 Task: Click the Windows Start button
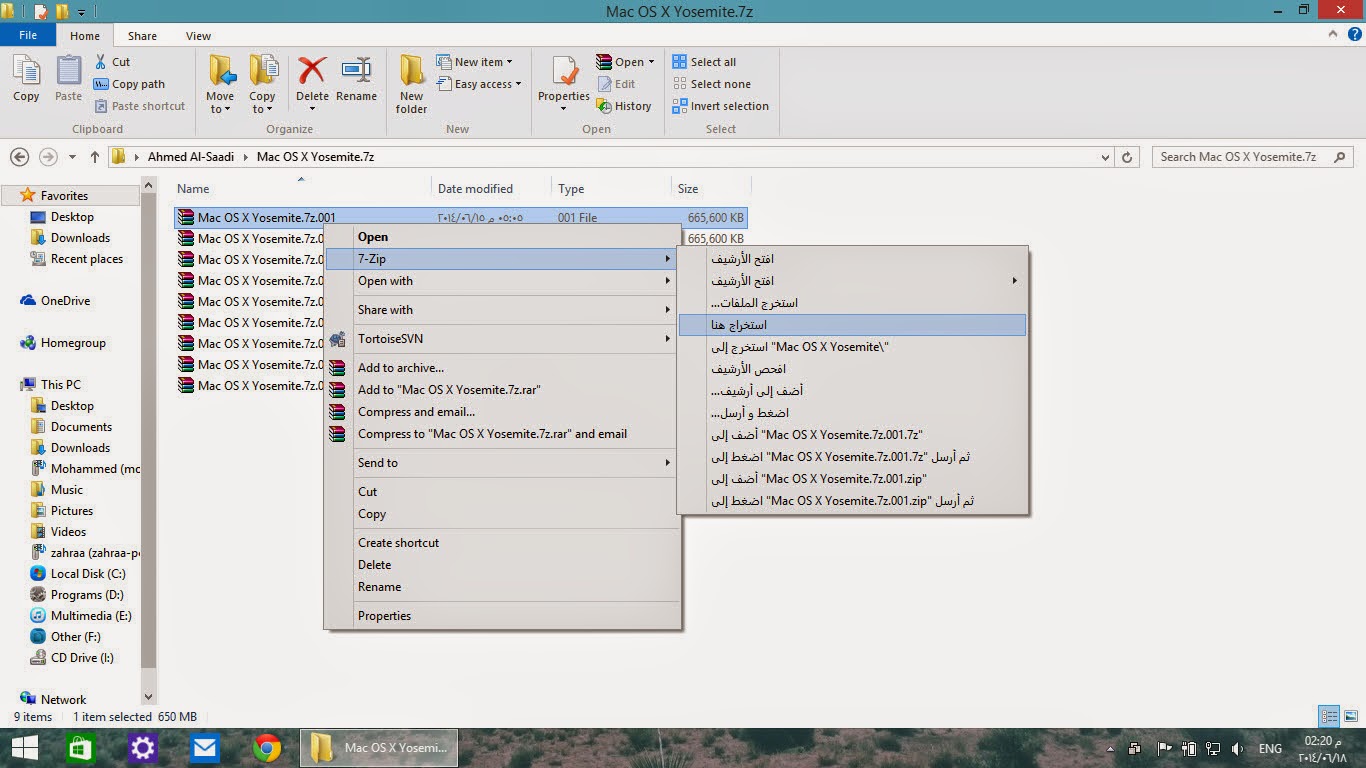[x=24, y=748]
